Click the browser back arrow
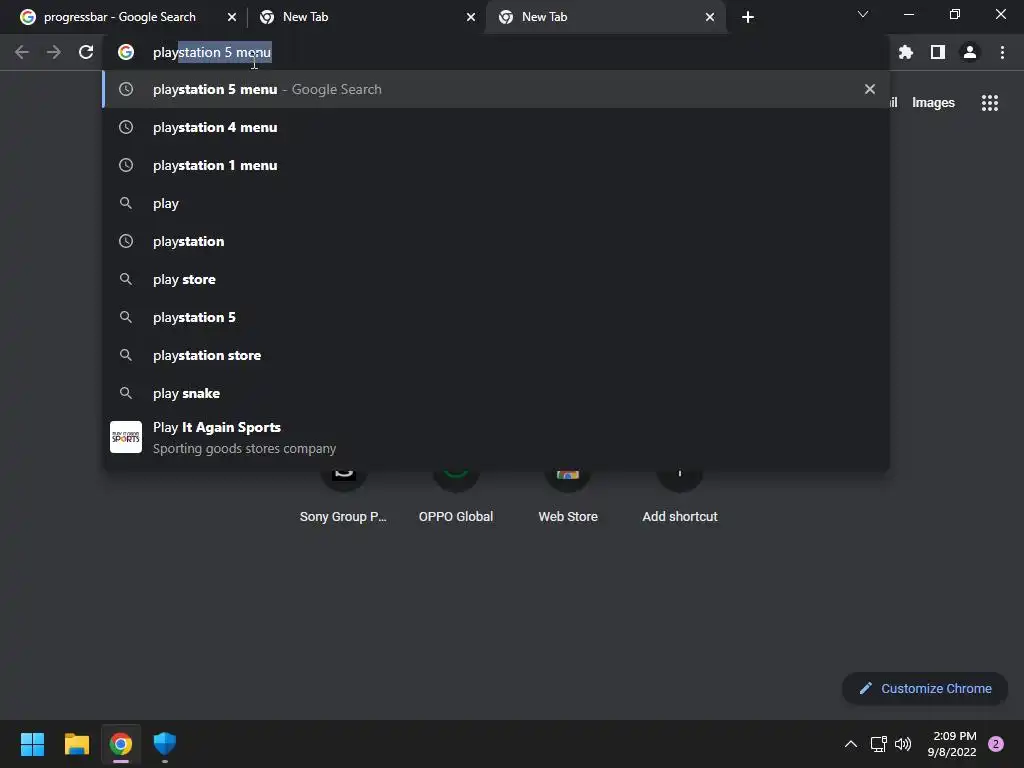Screen dimensions: 1024x768 tap(22, 52)
